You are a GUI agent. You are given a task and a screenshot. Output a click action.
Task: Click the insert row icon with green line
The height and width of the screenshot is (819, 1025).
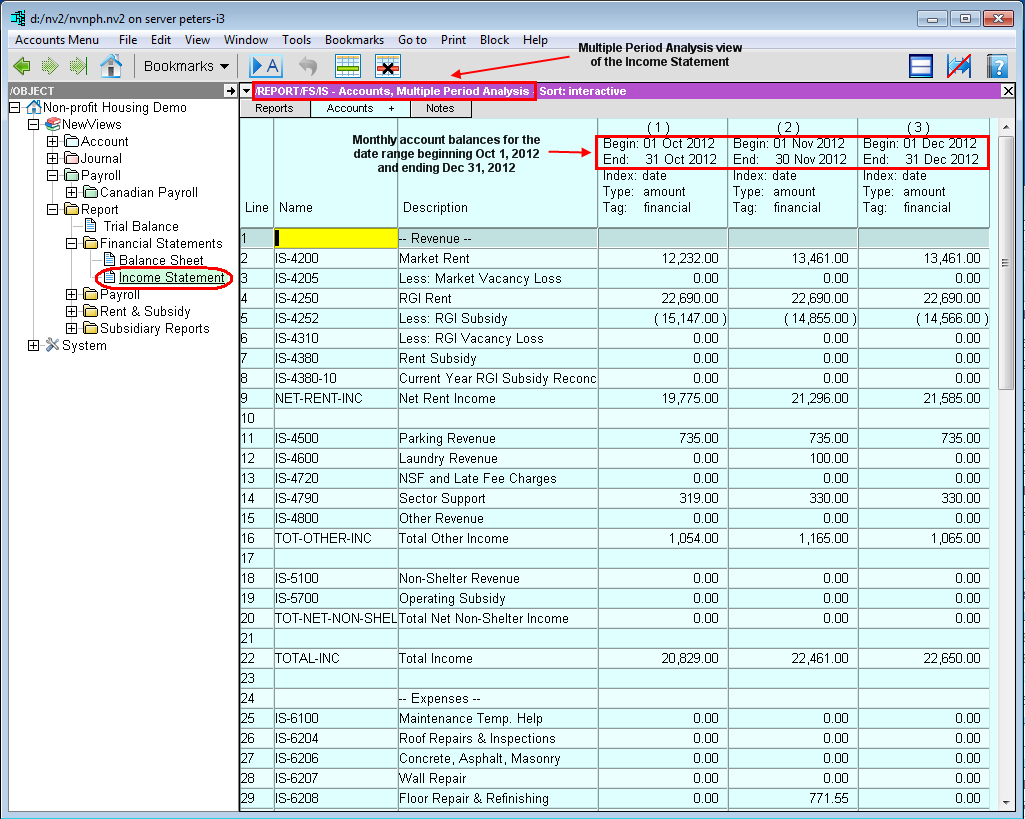coord(347,67)
